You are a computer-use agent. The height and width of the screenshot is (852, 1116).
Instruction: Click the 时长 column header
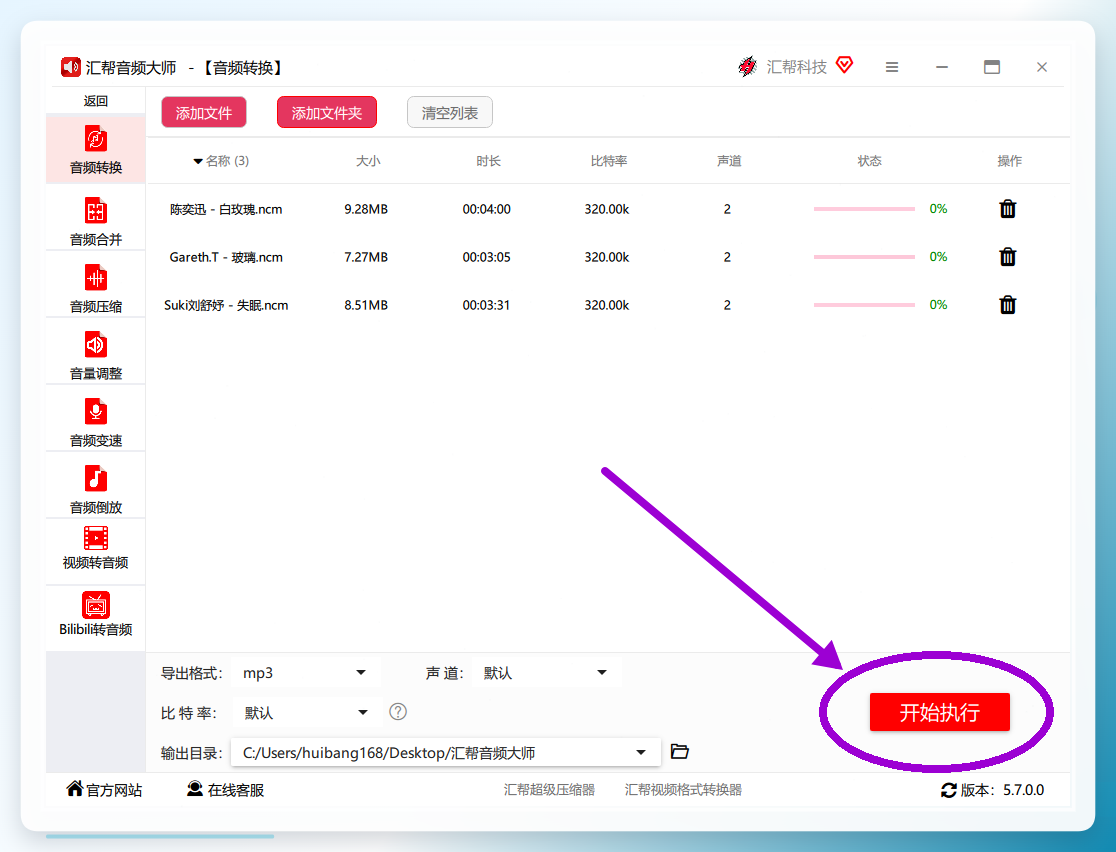tap(488, 161)
